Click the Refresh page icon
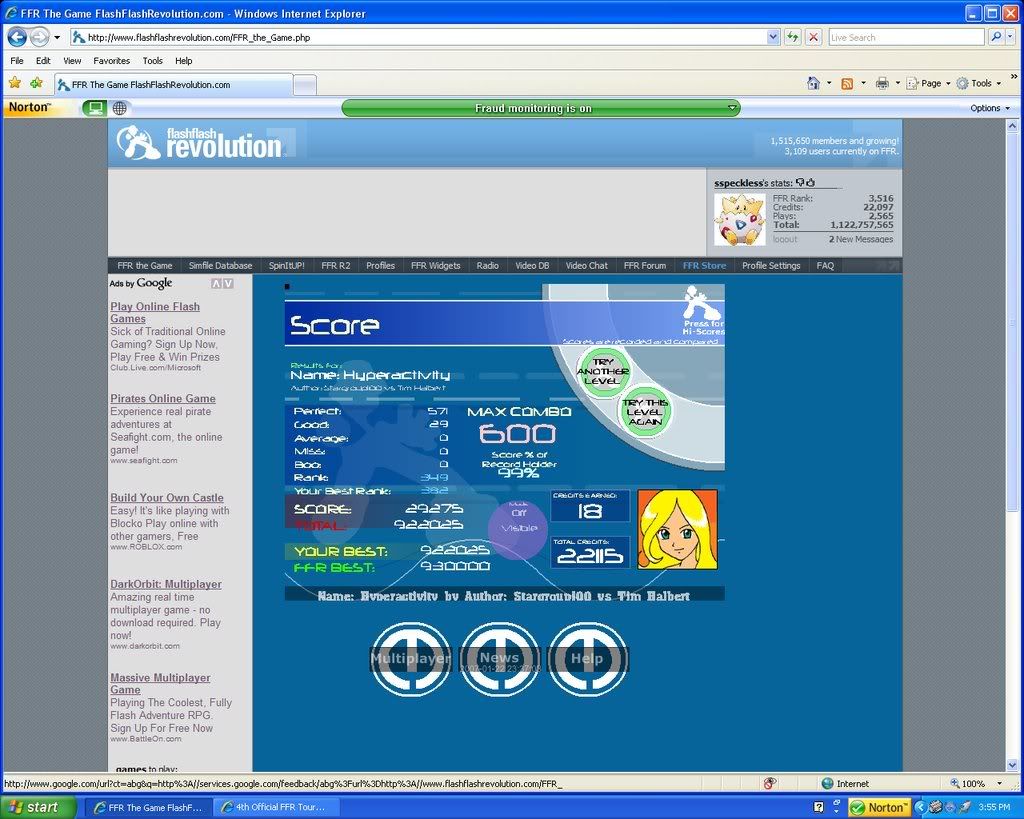Image resolution: width=1024 pixels, height=819 pixels. (x=792, y=37)
